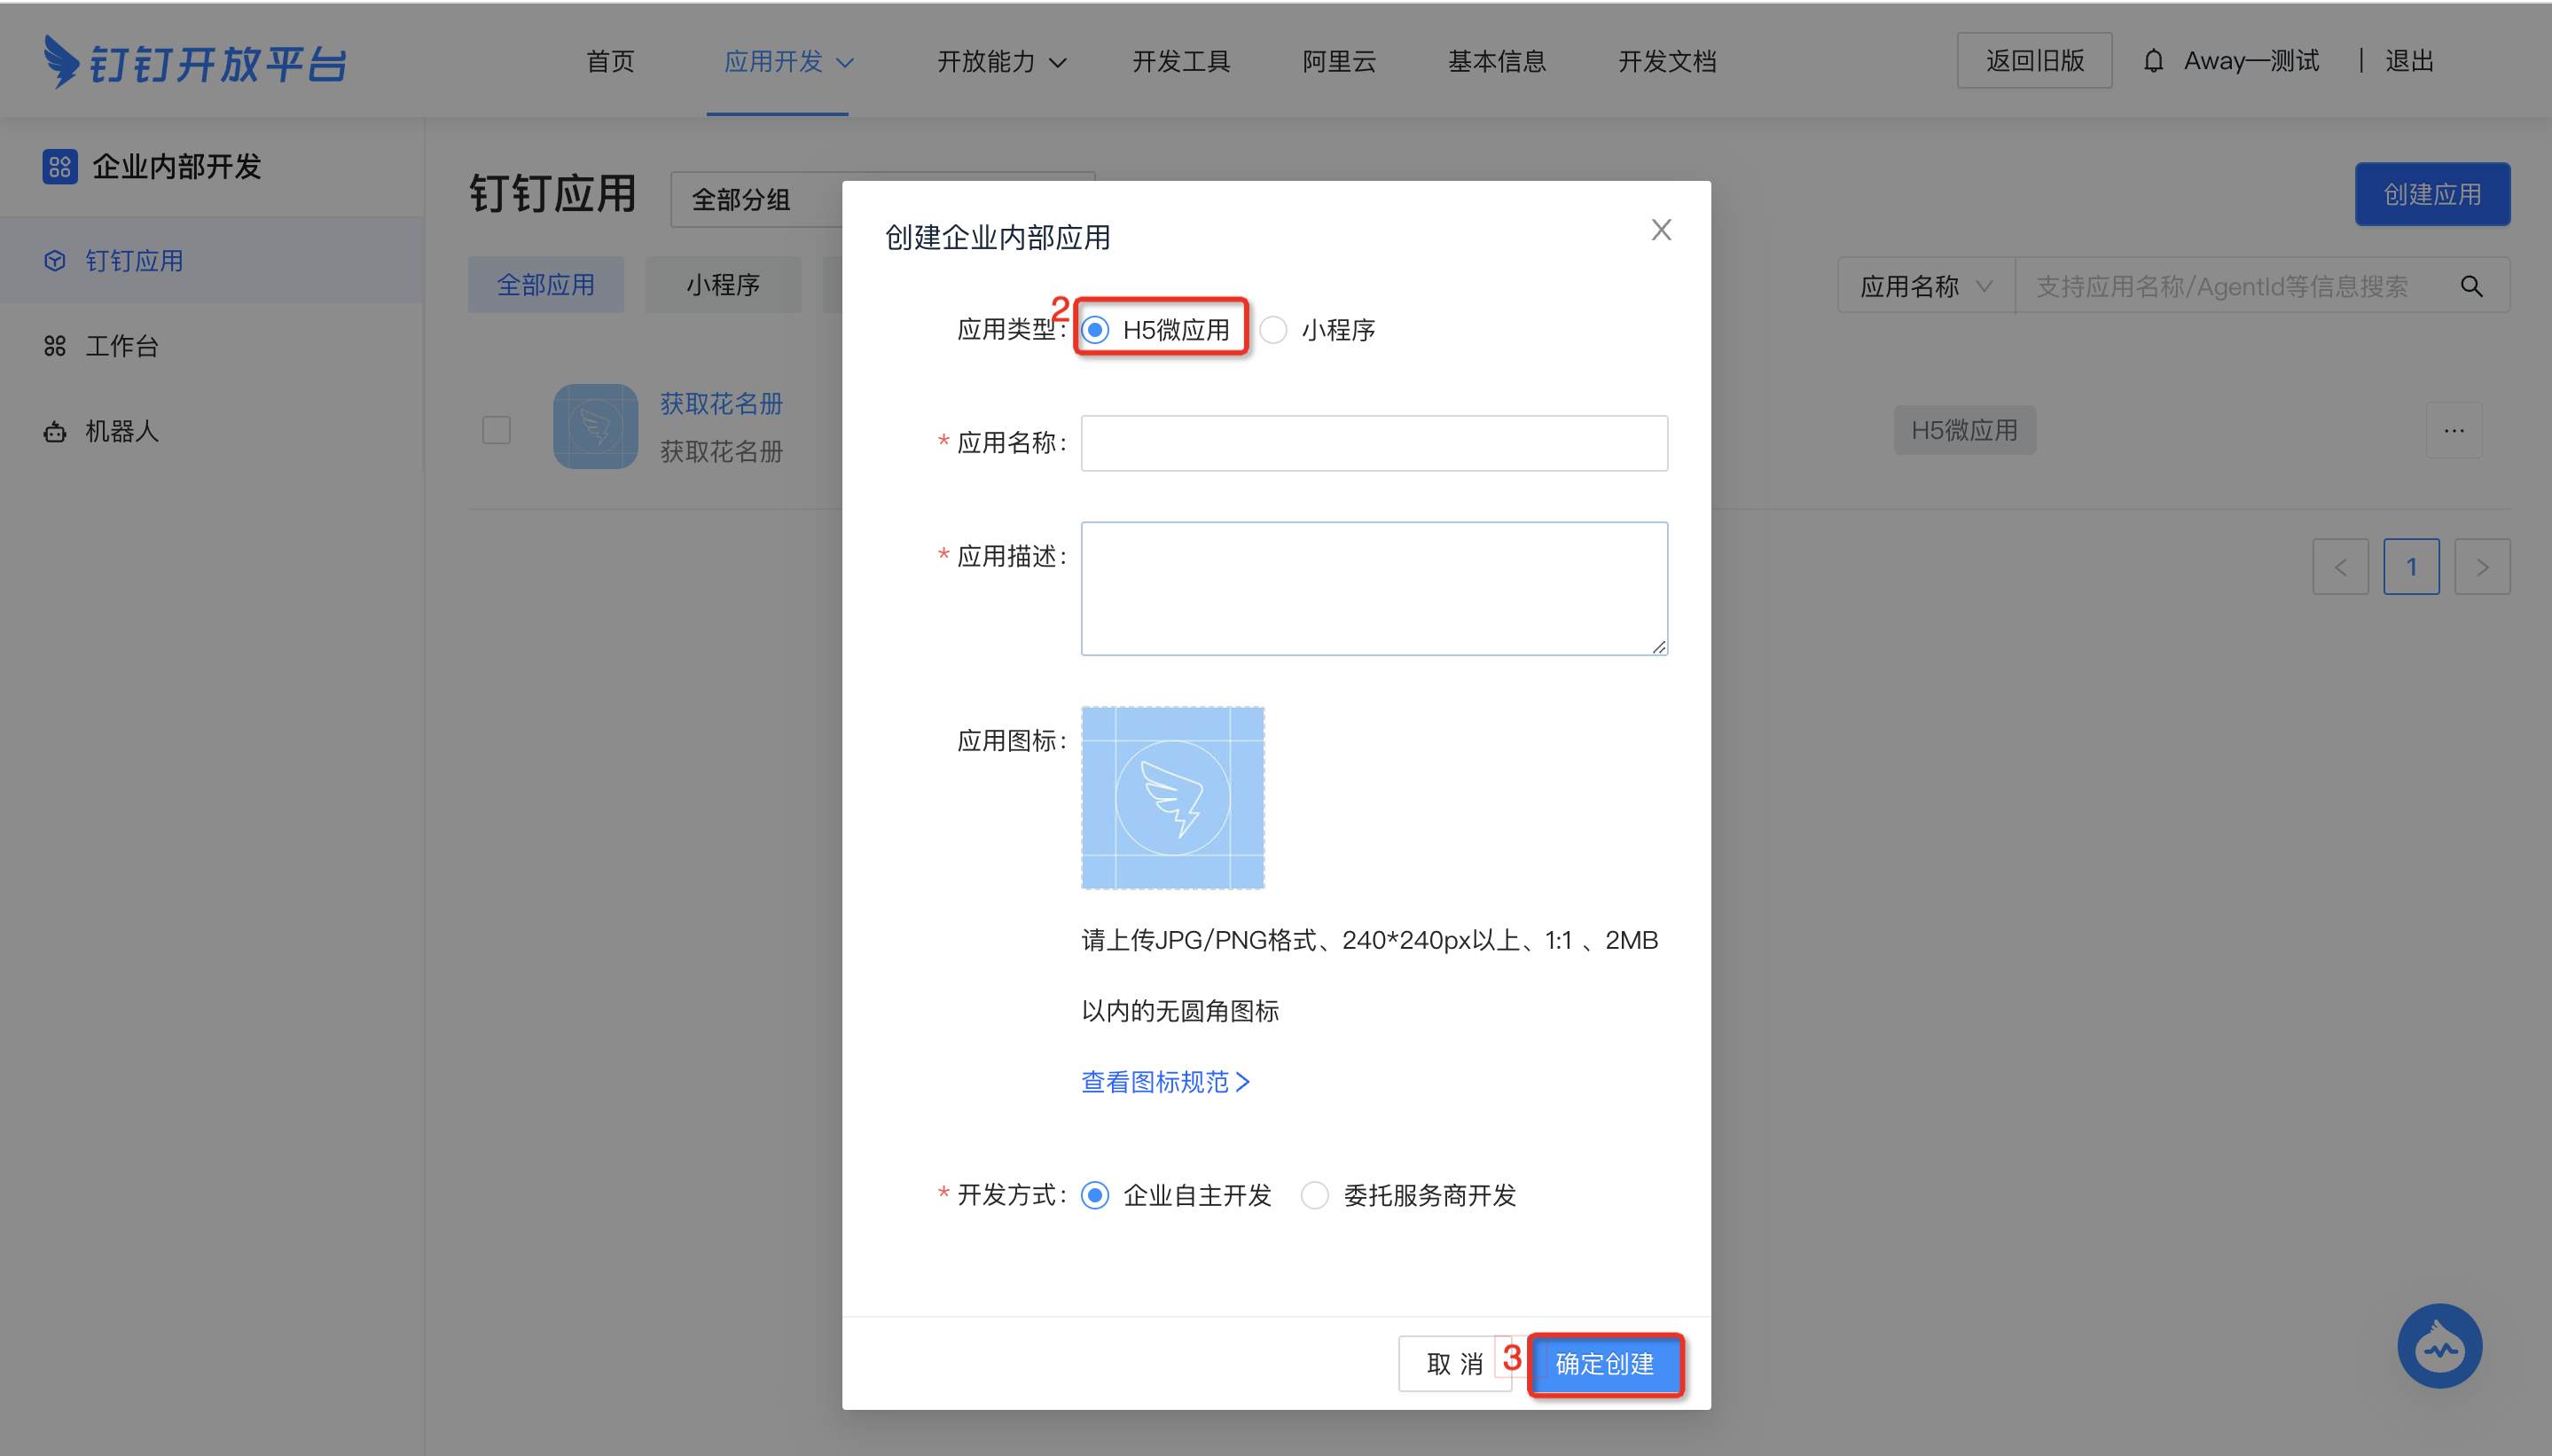This screenshot has height=1456, width=2552.
Task: Focus the 应用名称 input field
Action: pos(1374,443)
